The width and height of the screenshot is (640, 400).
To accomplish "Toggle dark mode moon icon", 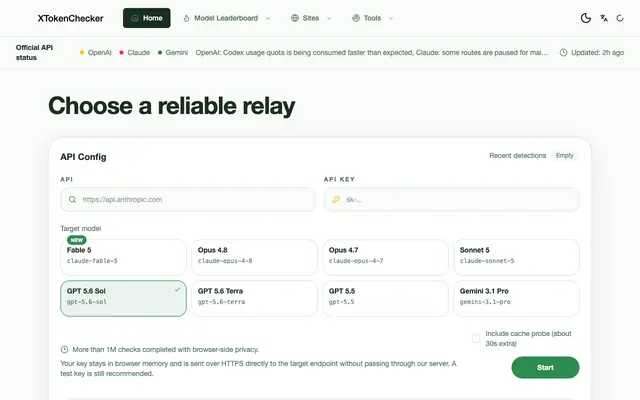I will coord(585,18).
